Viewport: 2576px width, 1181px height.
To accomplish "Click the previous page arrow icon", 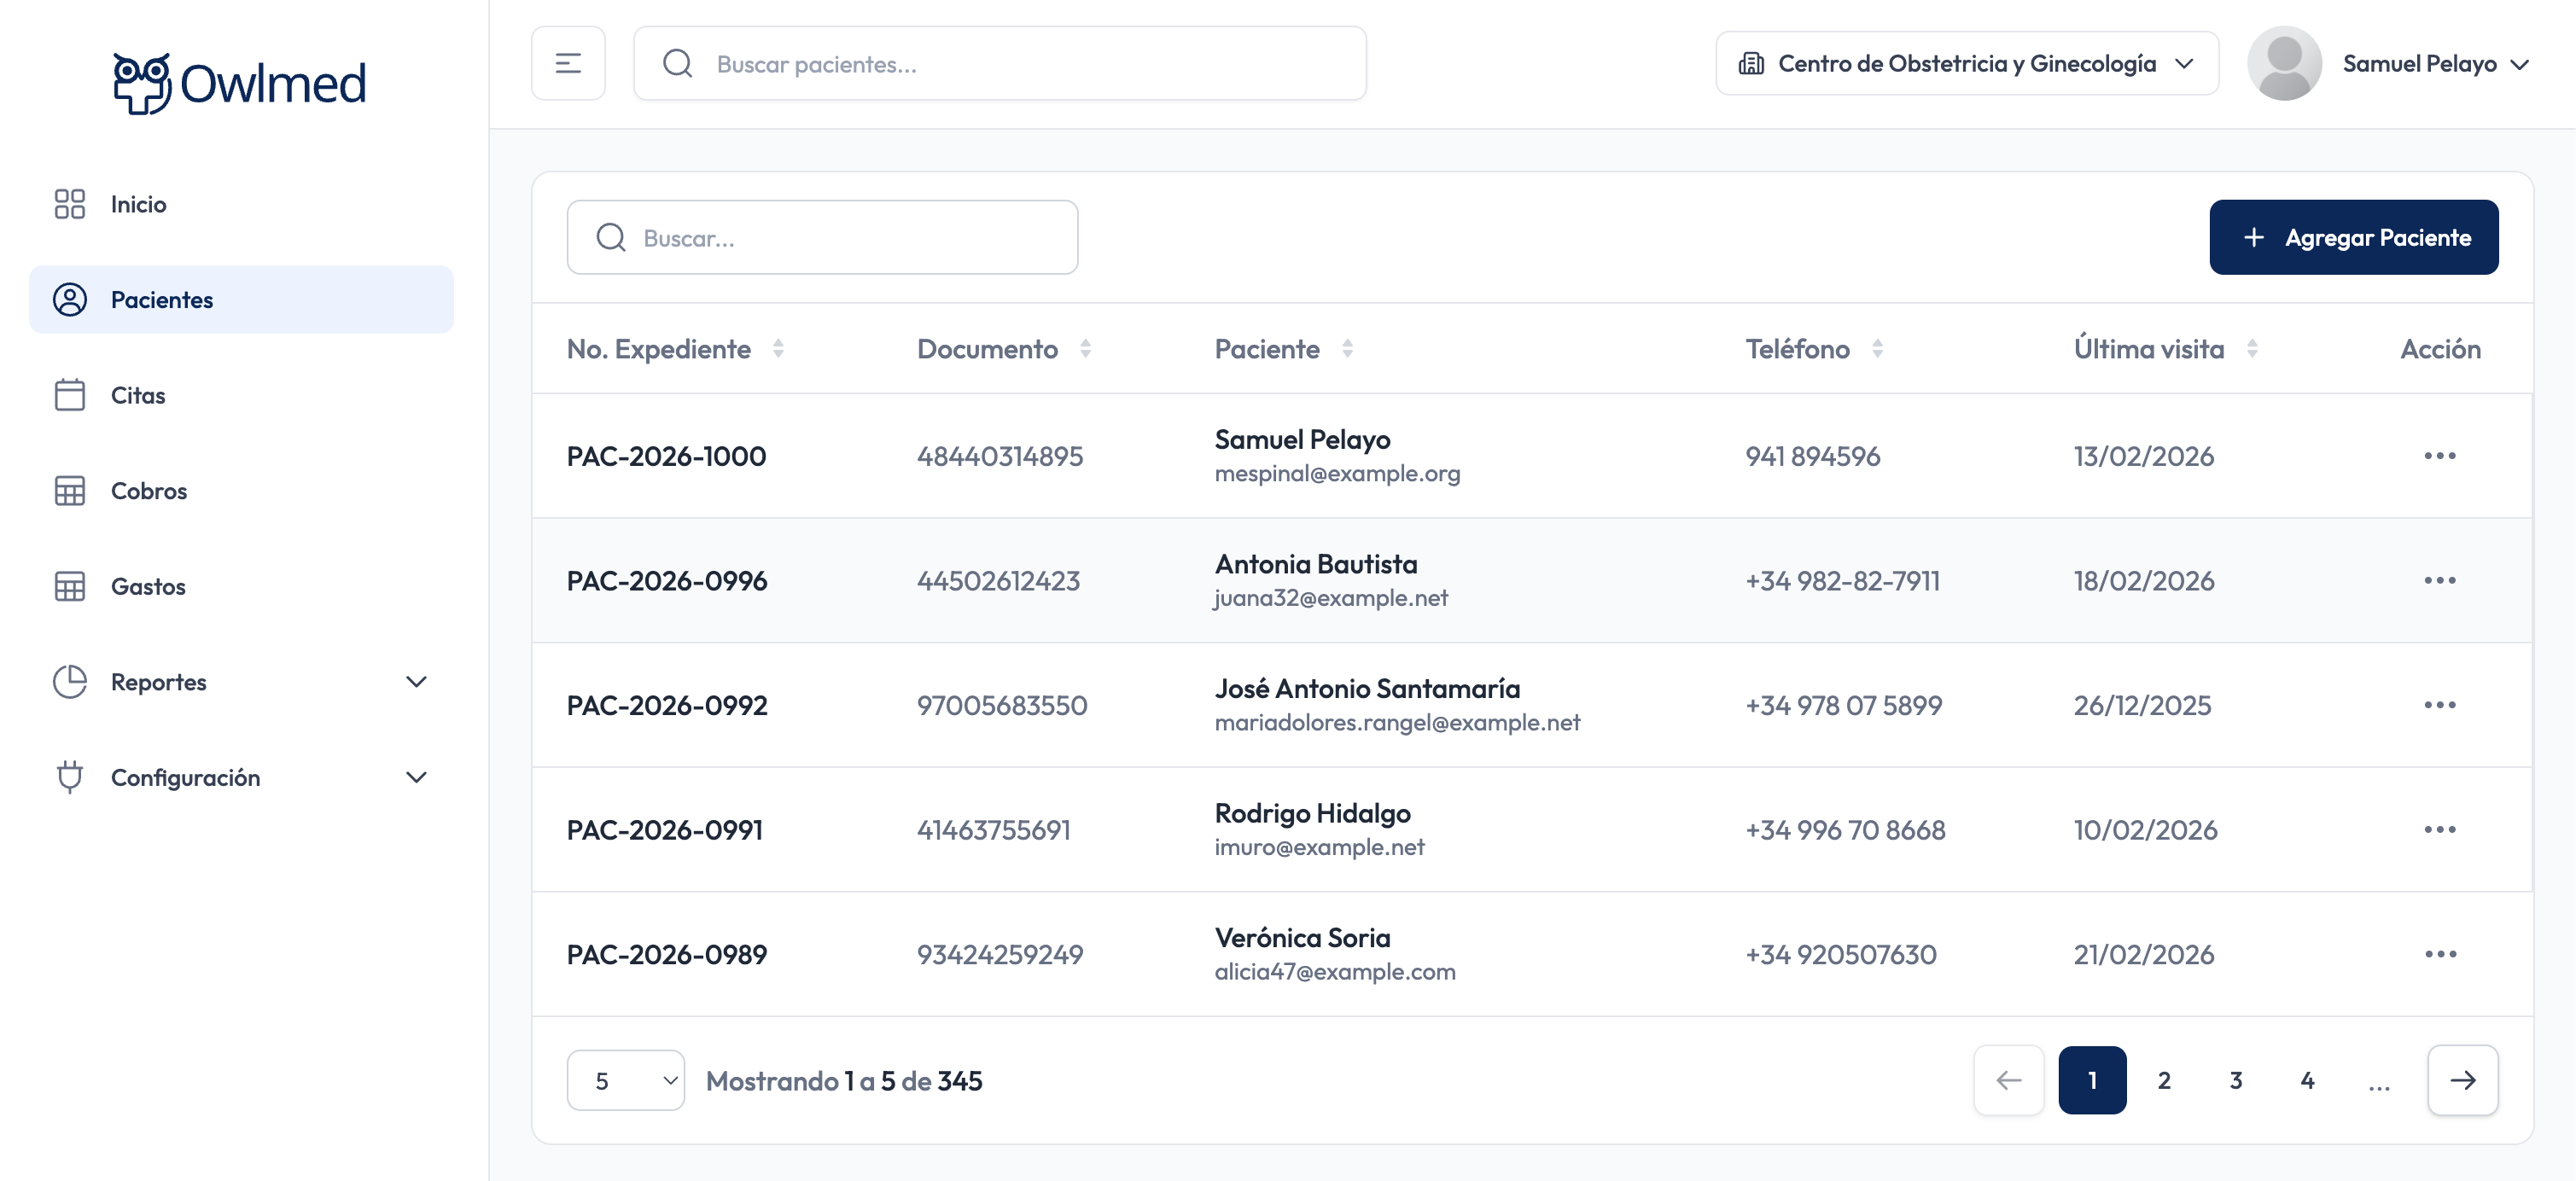I will pyautogui.click(x=2008, y=1080).
